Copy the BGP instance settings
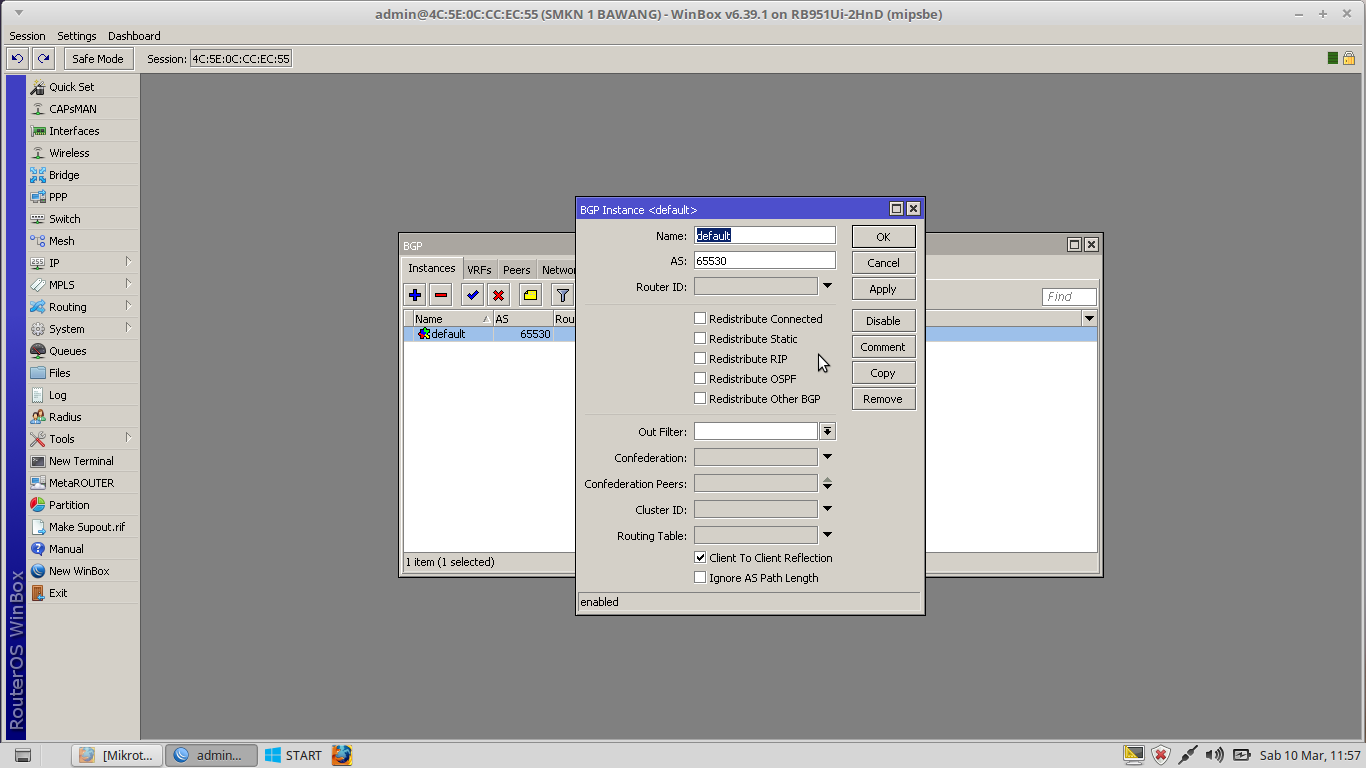 (x=883, y=372)
